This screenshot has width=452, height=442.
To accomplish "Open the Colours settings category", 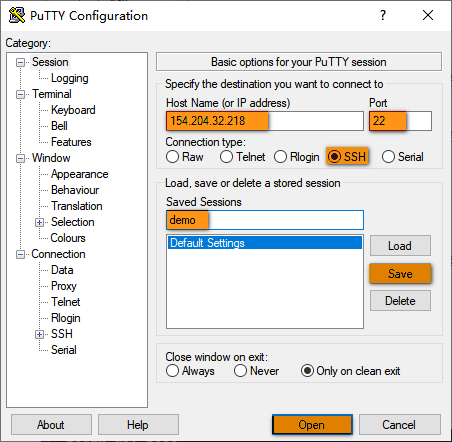I will (68, 238).
